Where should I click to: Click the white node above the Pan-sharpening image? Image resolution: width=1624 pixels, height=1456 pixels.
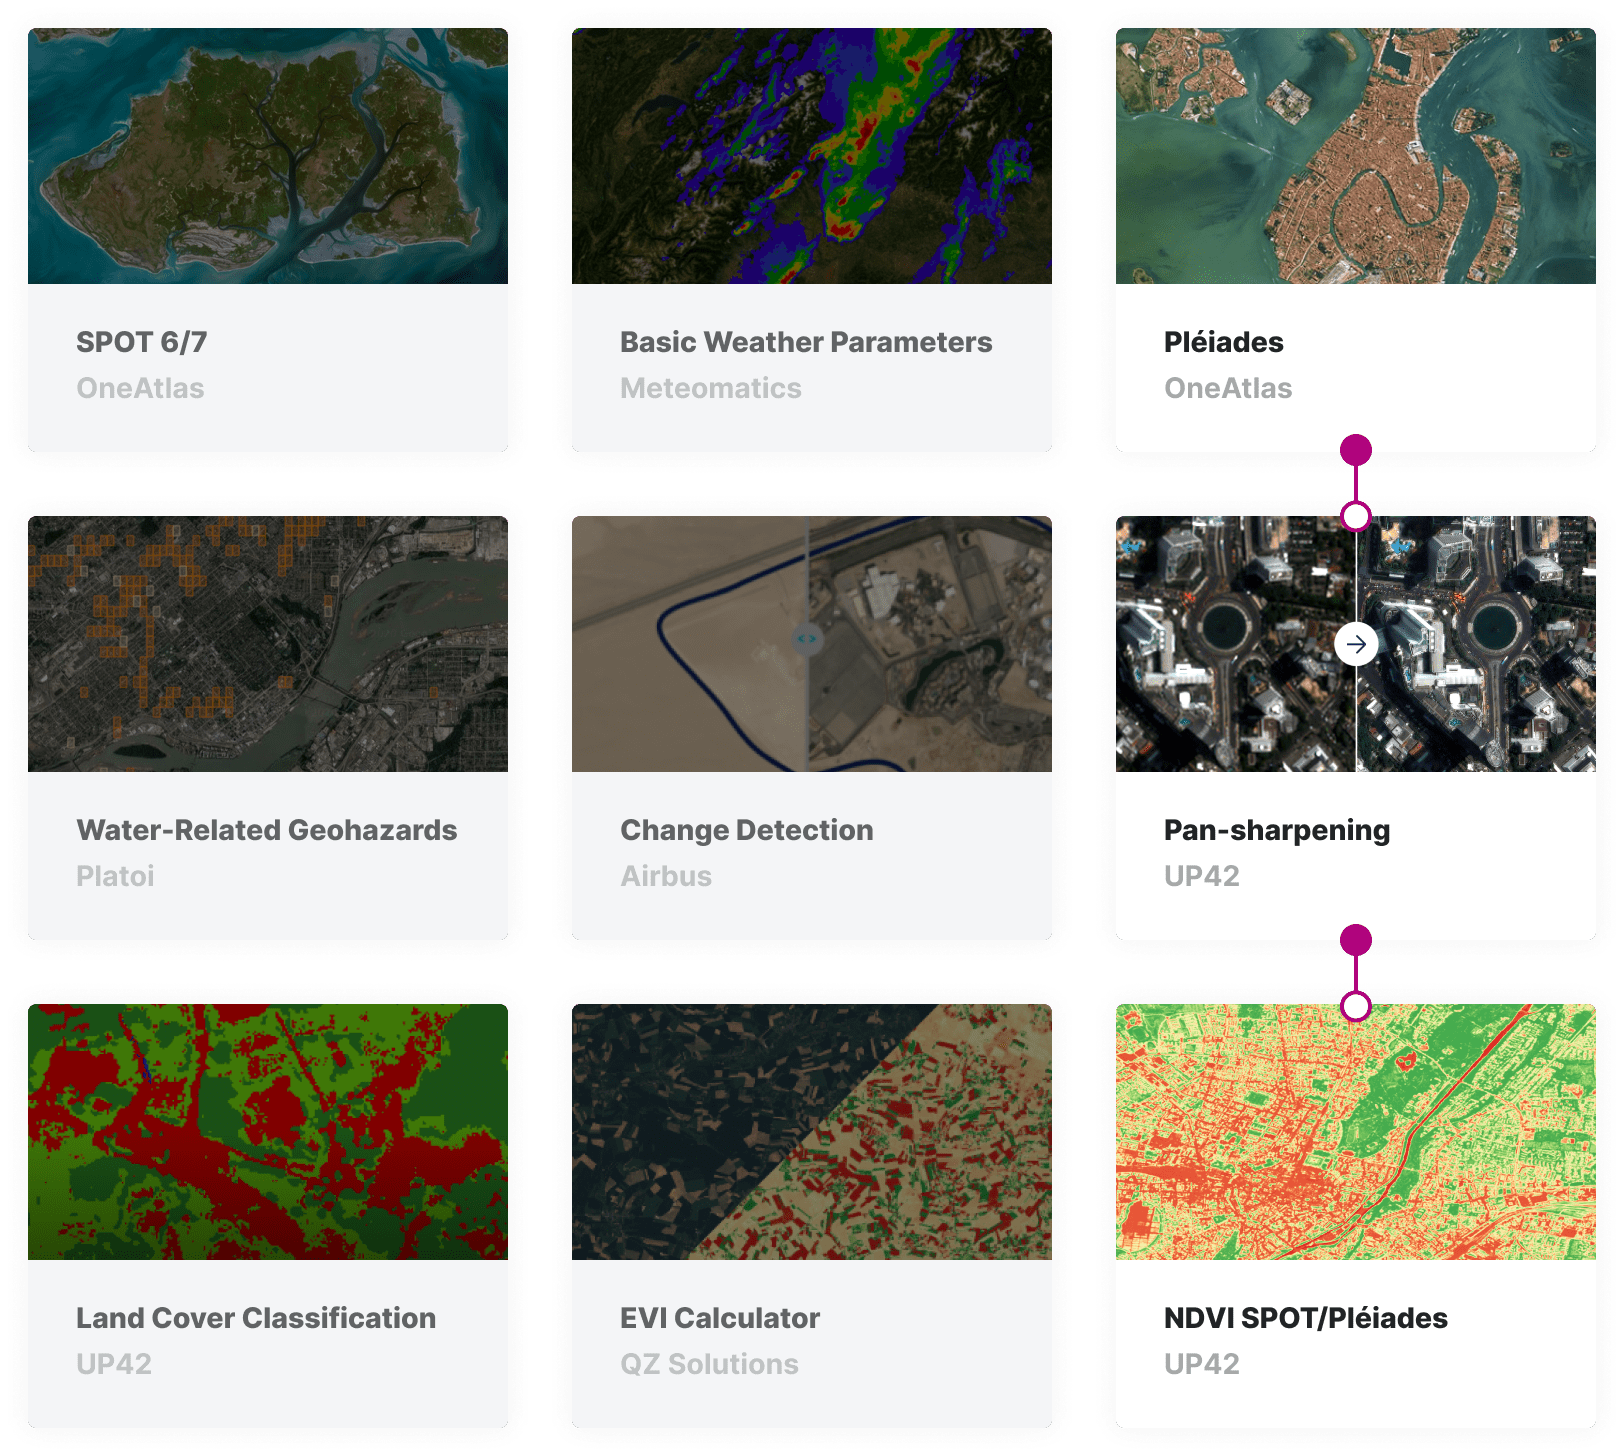(1356, 516)
